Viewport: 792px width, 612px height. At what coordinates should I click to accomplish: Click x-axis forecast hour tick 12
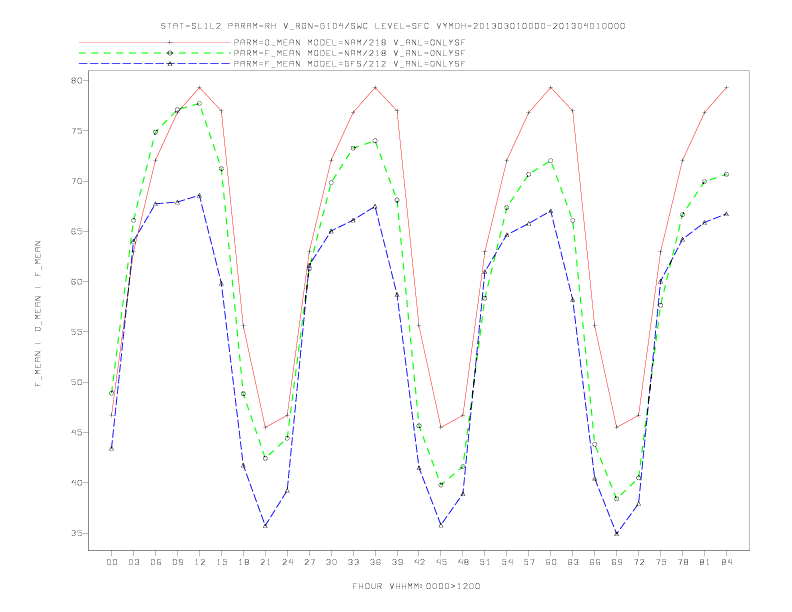point(200,562)
